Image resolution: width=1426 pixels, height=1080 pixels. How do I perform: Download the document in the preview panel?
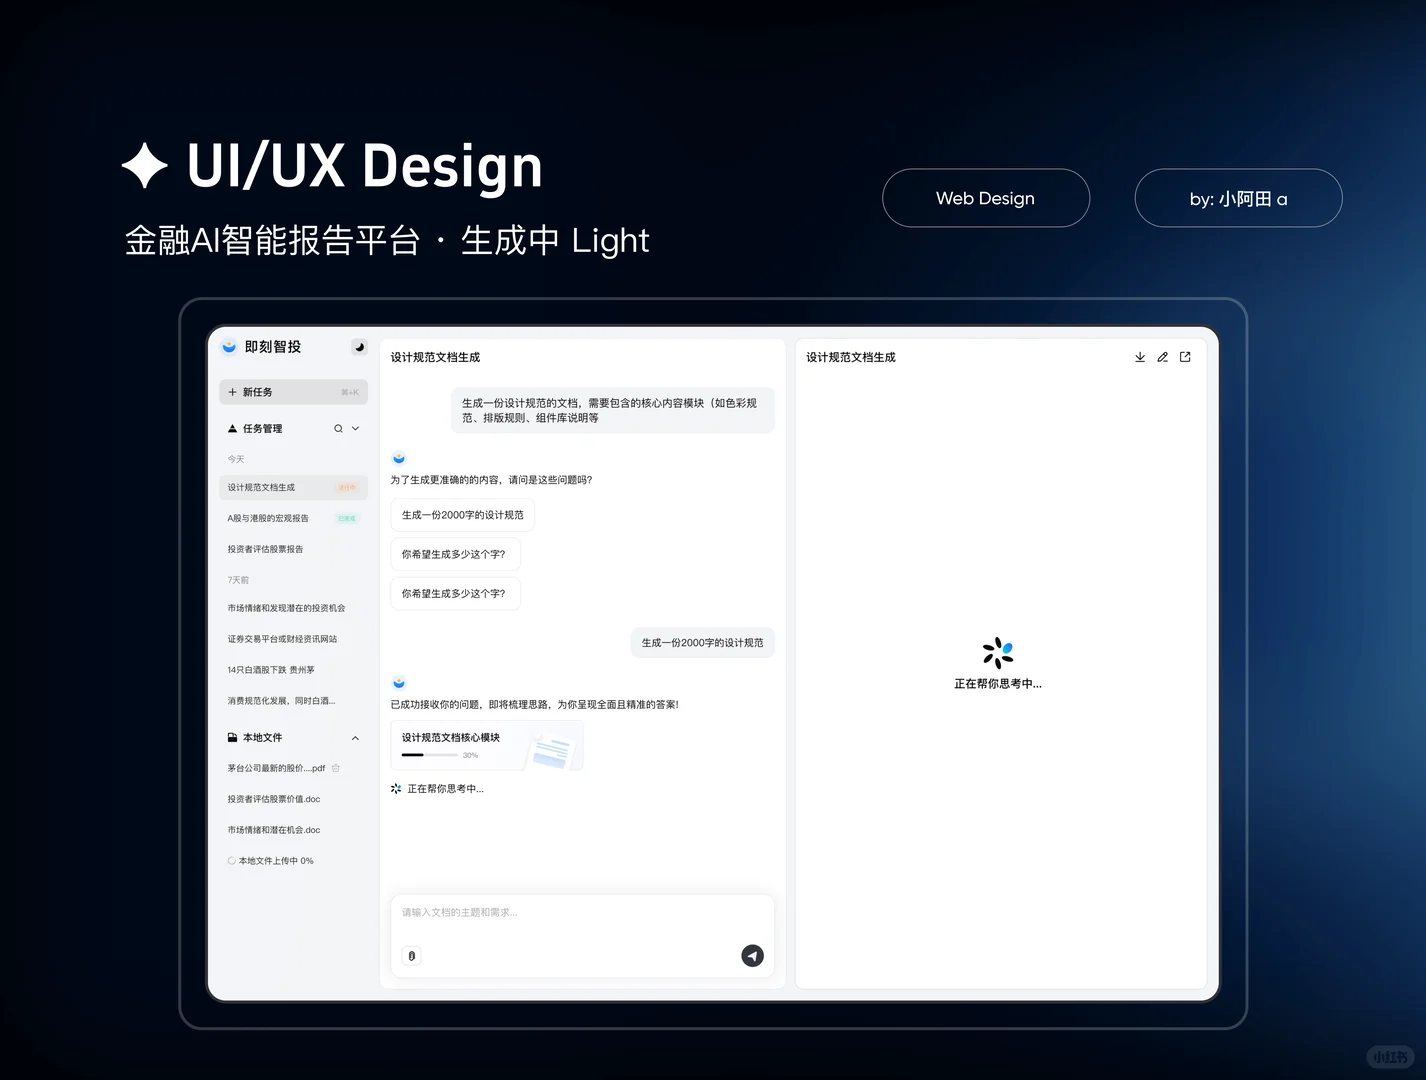[x=1140, y=357]
